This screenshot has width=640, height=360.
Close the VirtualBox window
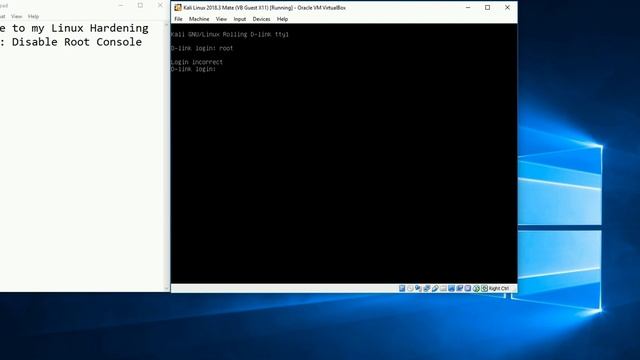coord(507,7)
